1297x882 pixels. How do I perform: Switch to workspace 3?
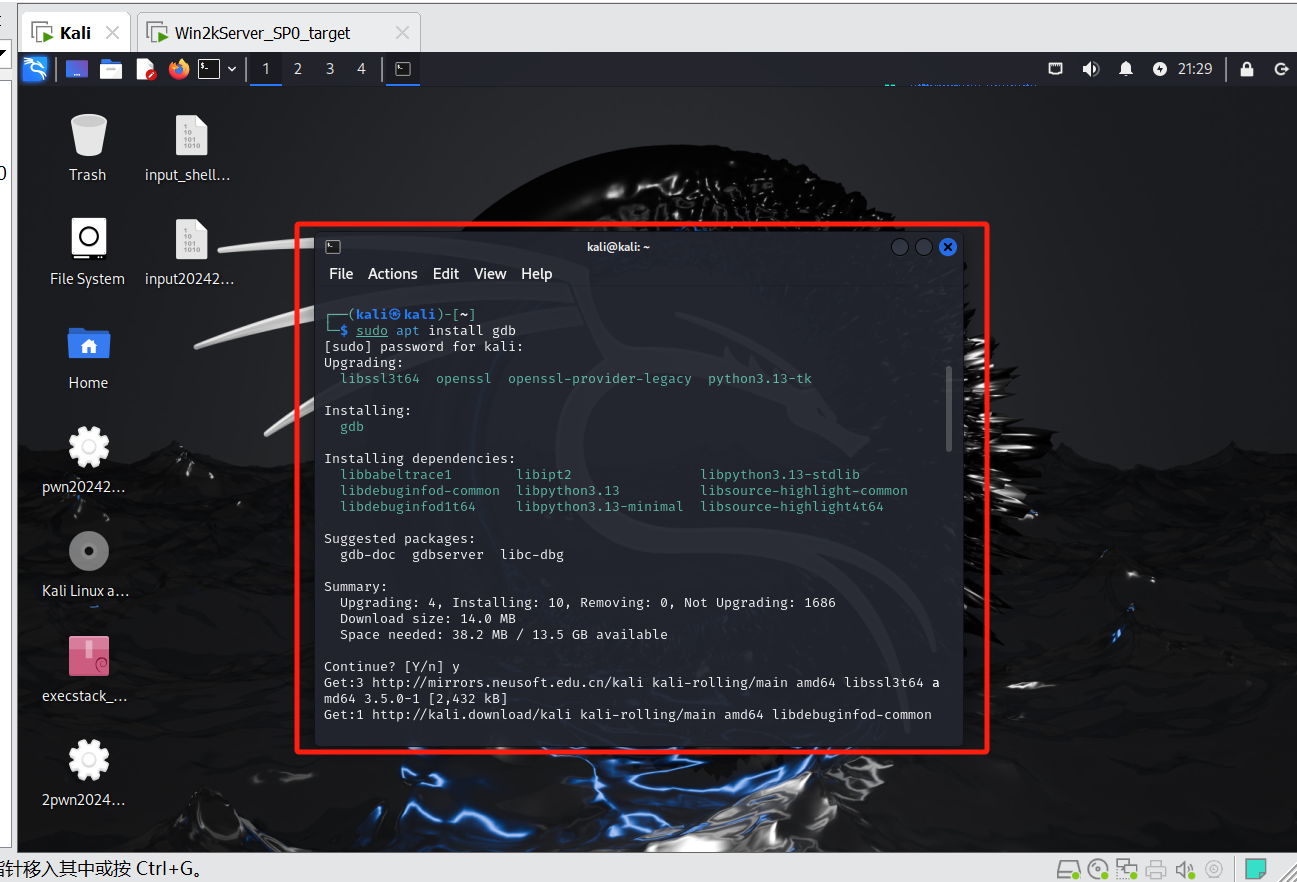(x=330, y=69)
